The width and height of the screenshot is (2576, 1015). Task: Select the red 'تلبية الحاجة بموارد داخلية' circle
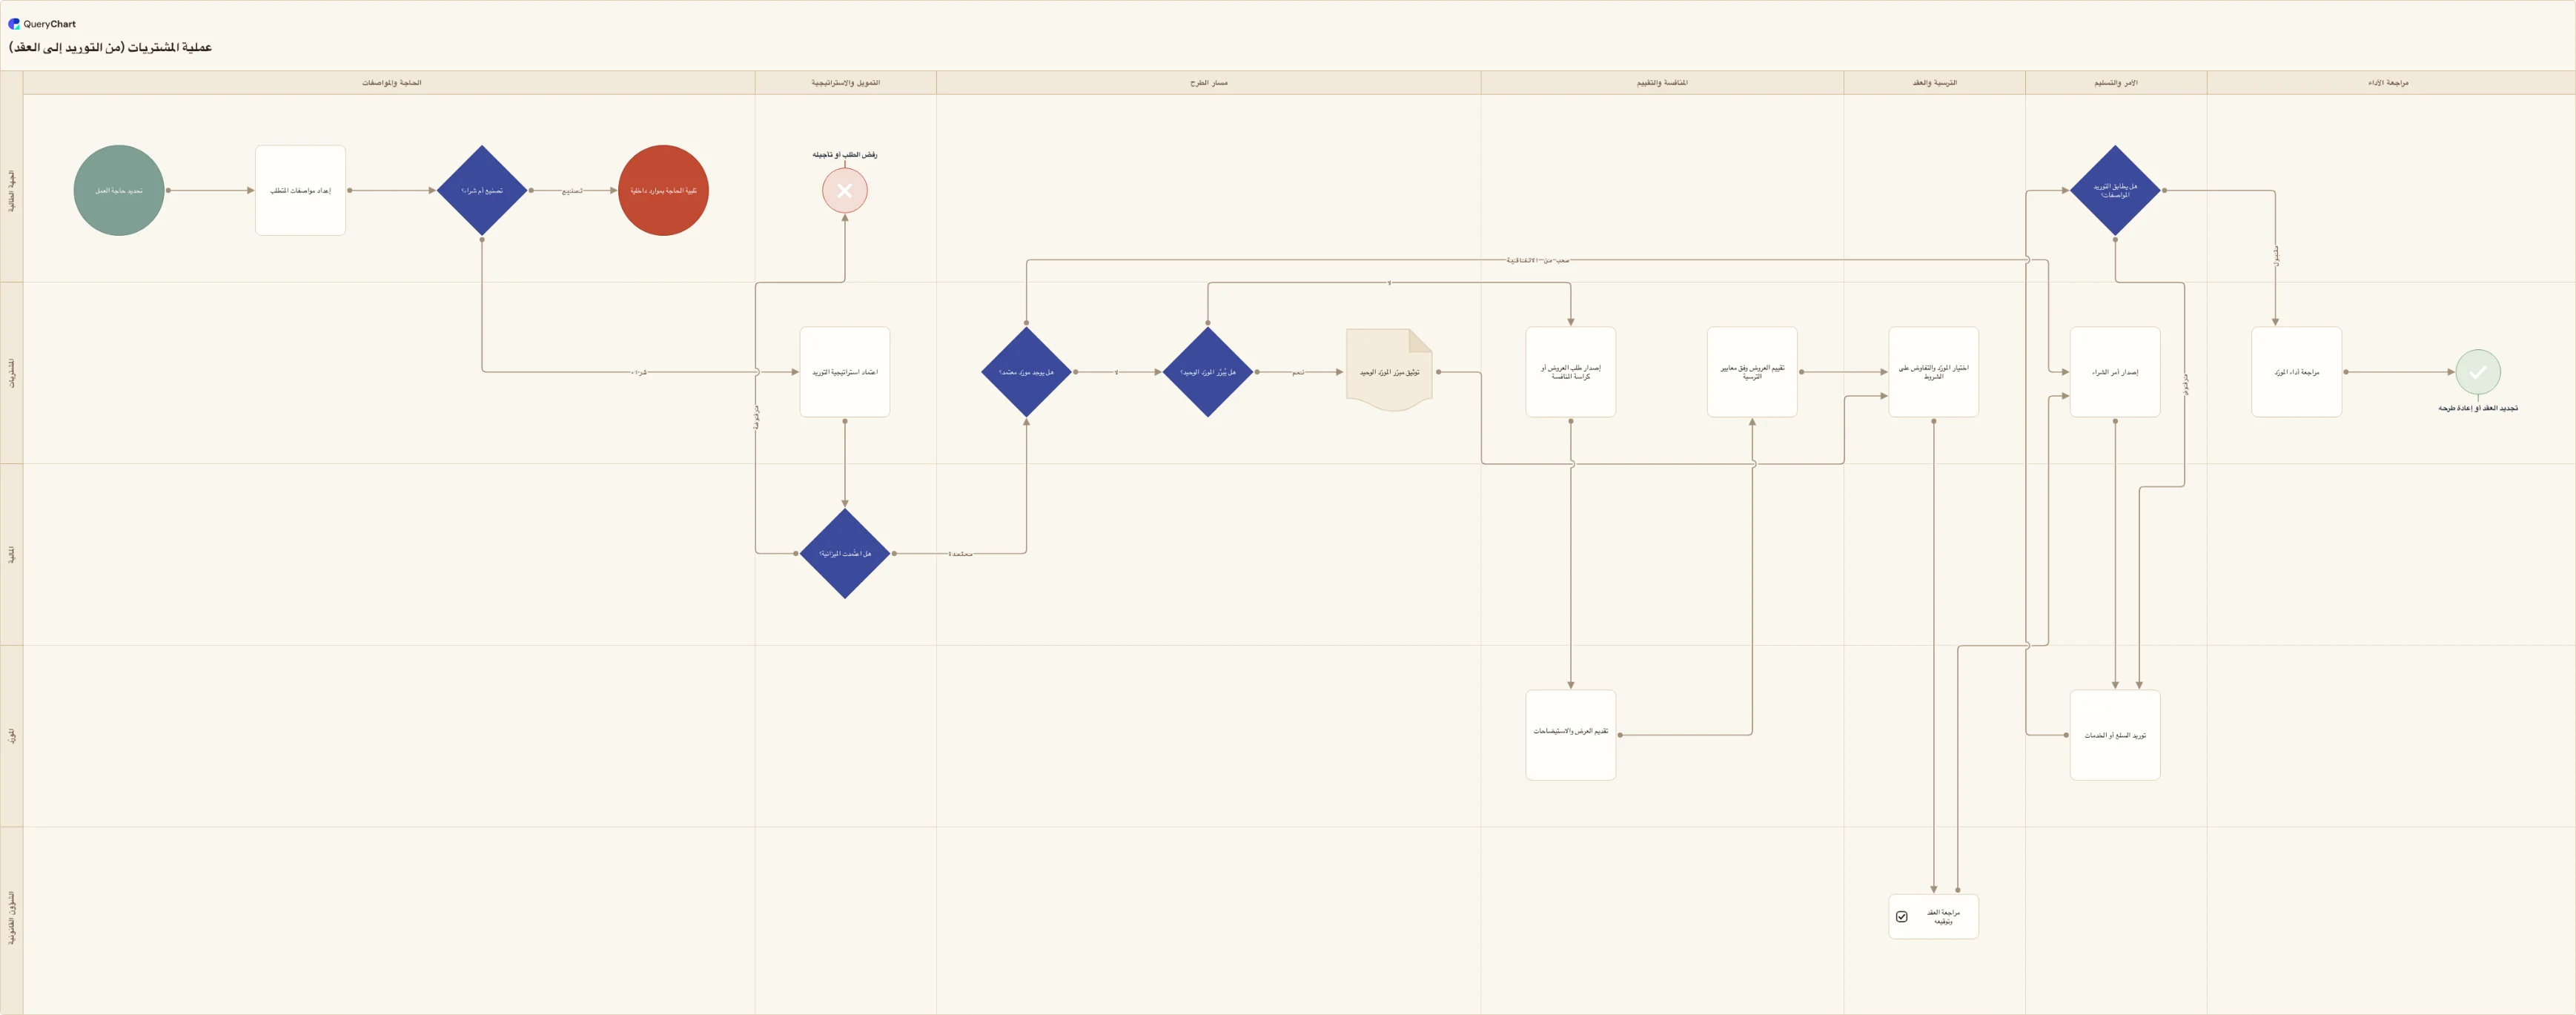(663, 190)
